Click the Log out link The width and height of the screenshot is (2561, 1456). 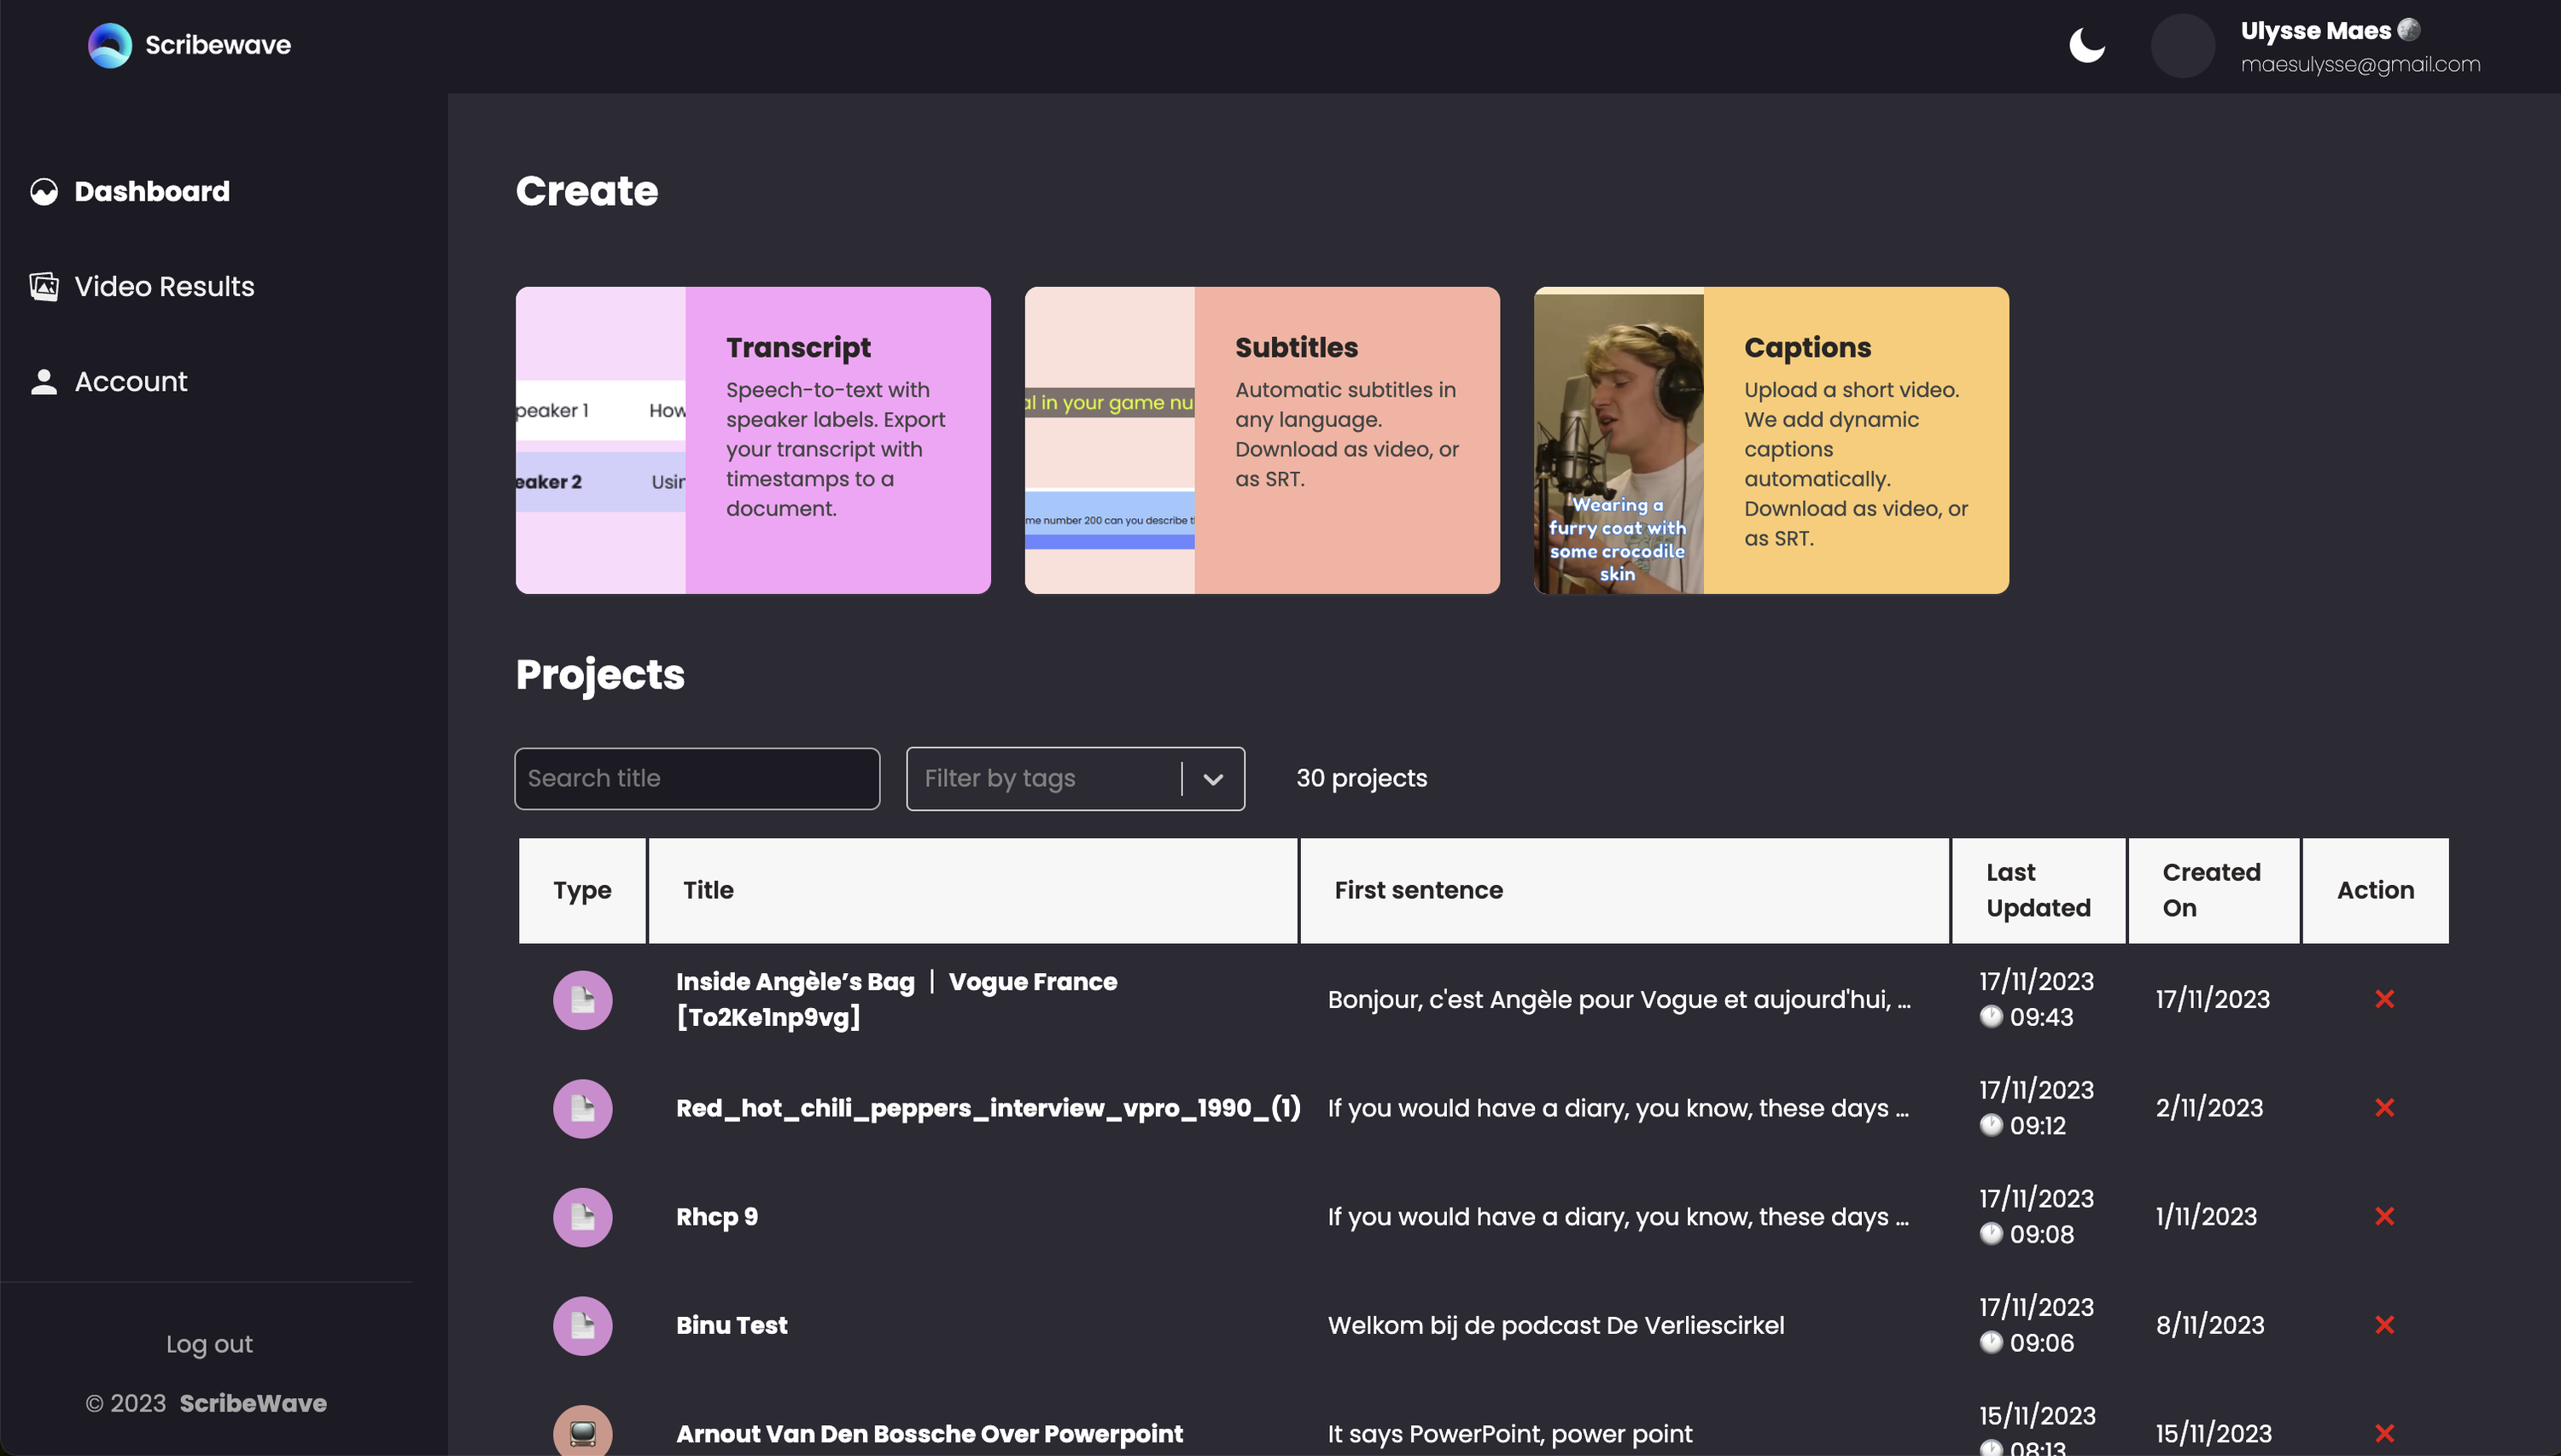pyautogui.click(x=208, y=1343)
